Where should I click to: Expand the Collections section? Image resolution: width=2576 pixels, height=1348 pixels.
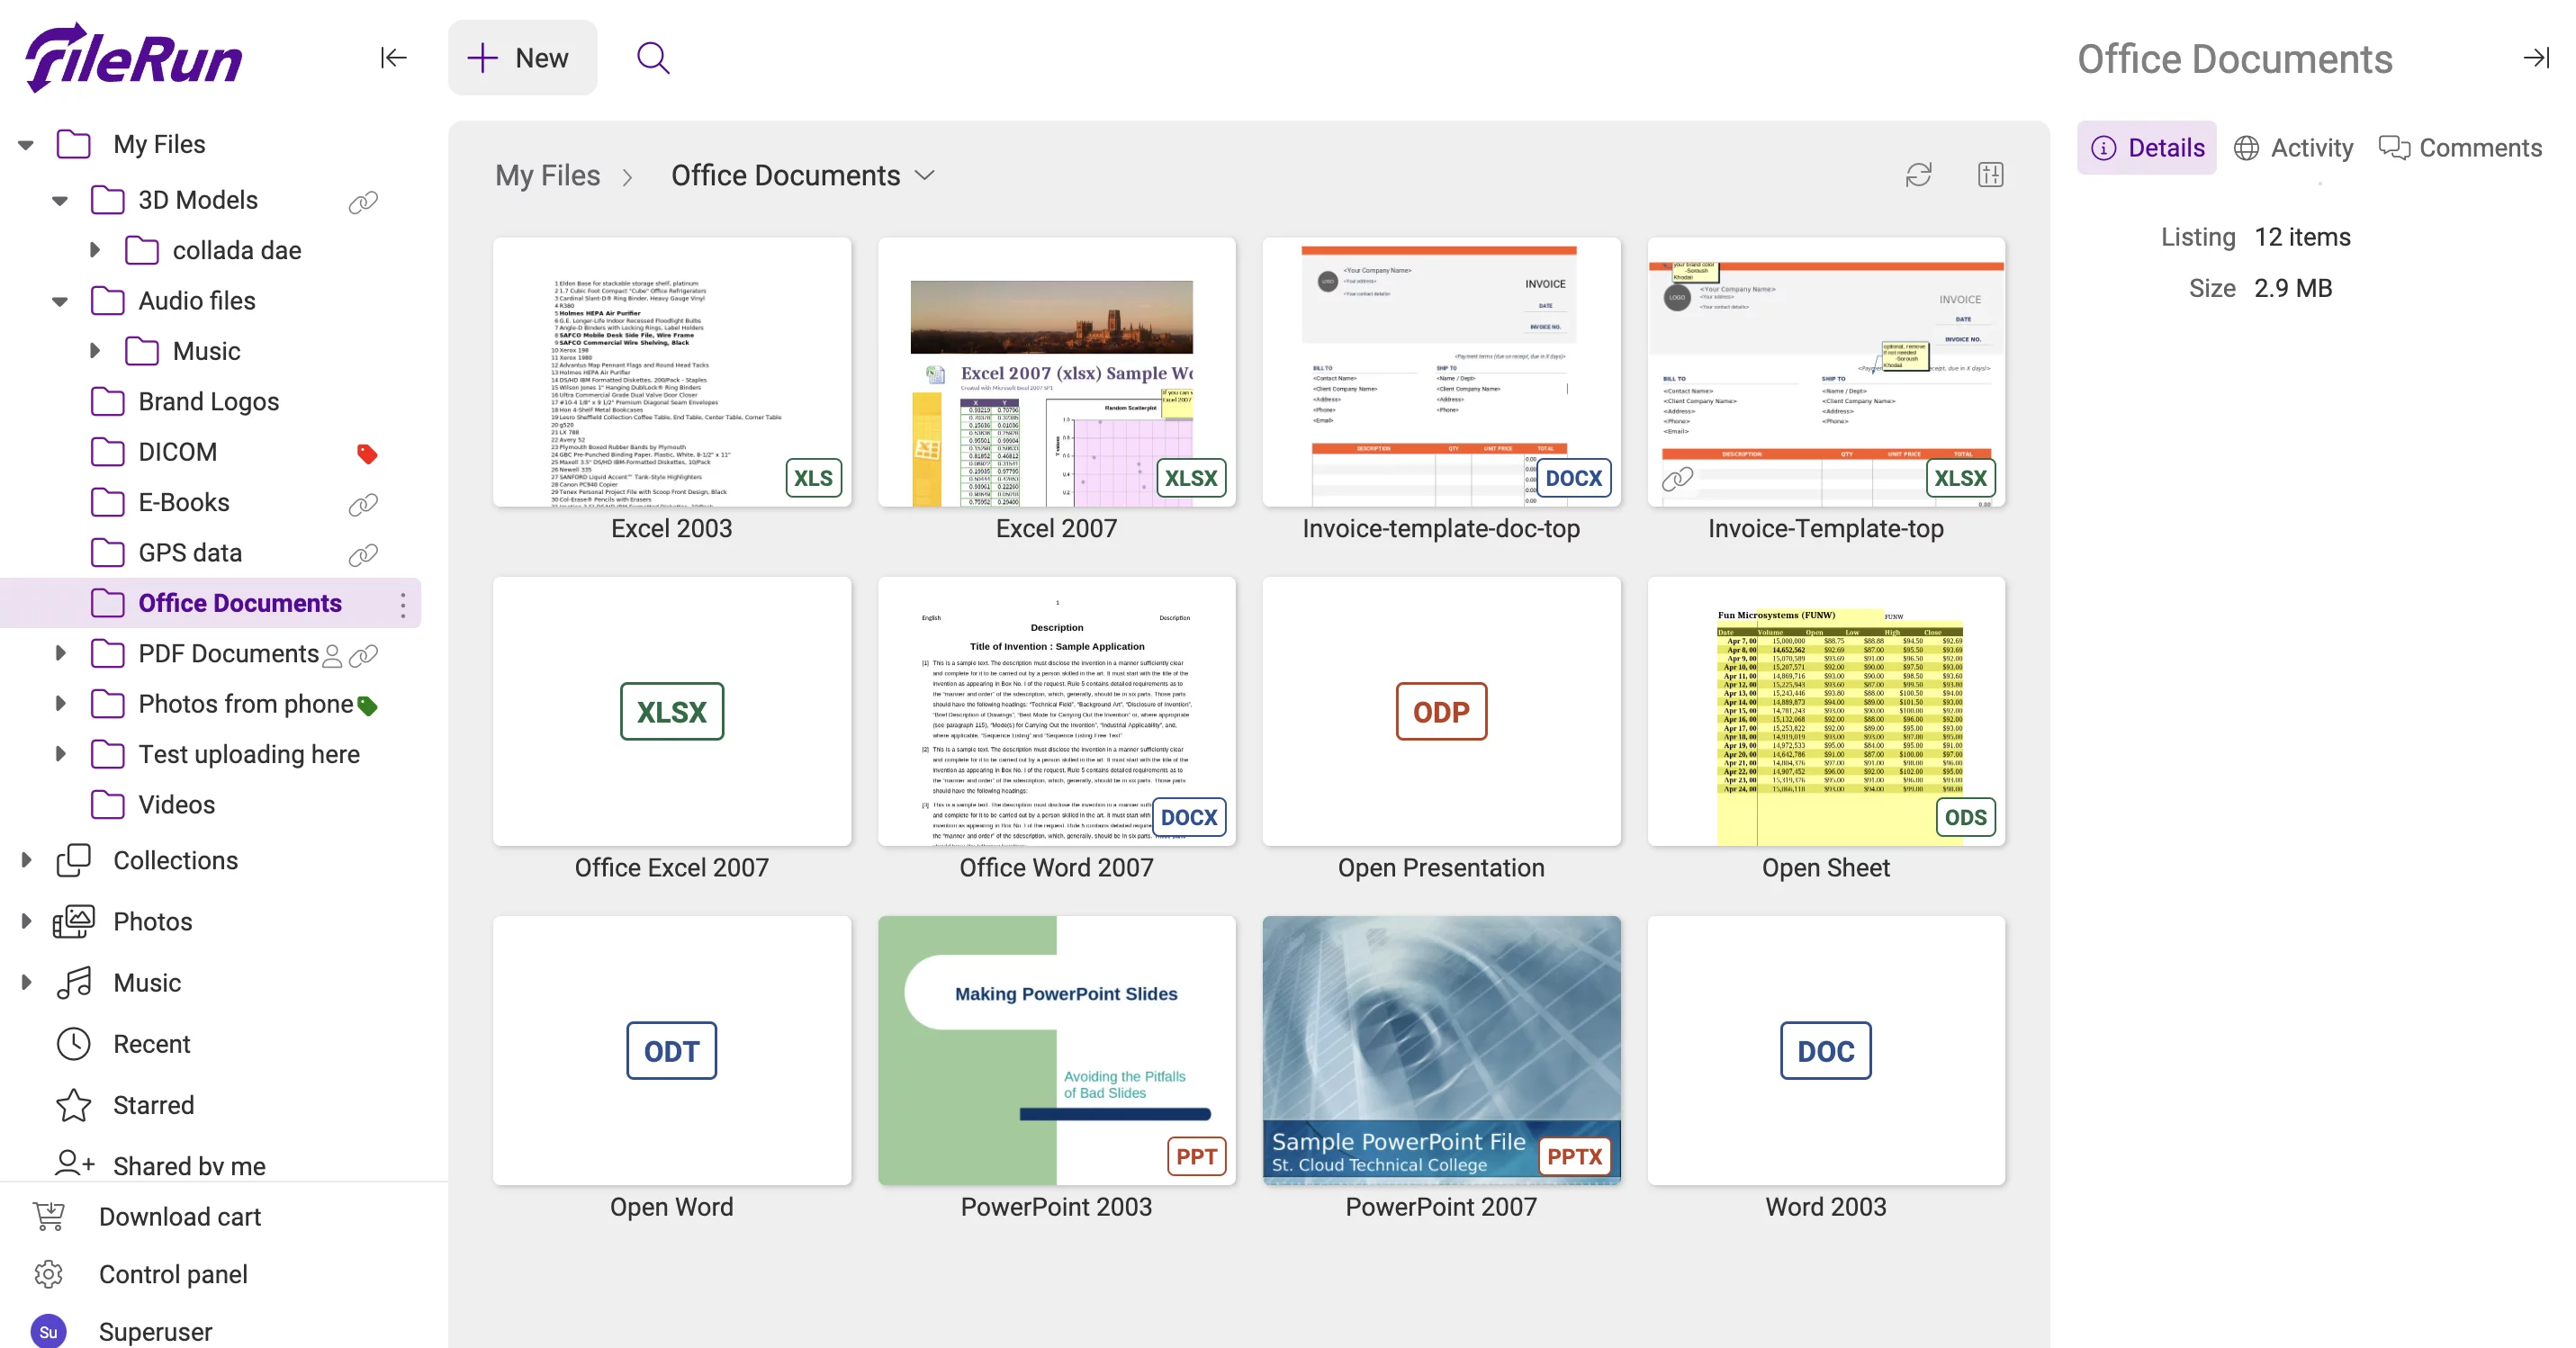pyautogui.click(x=26, y=860)
